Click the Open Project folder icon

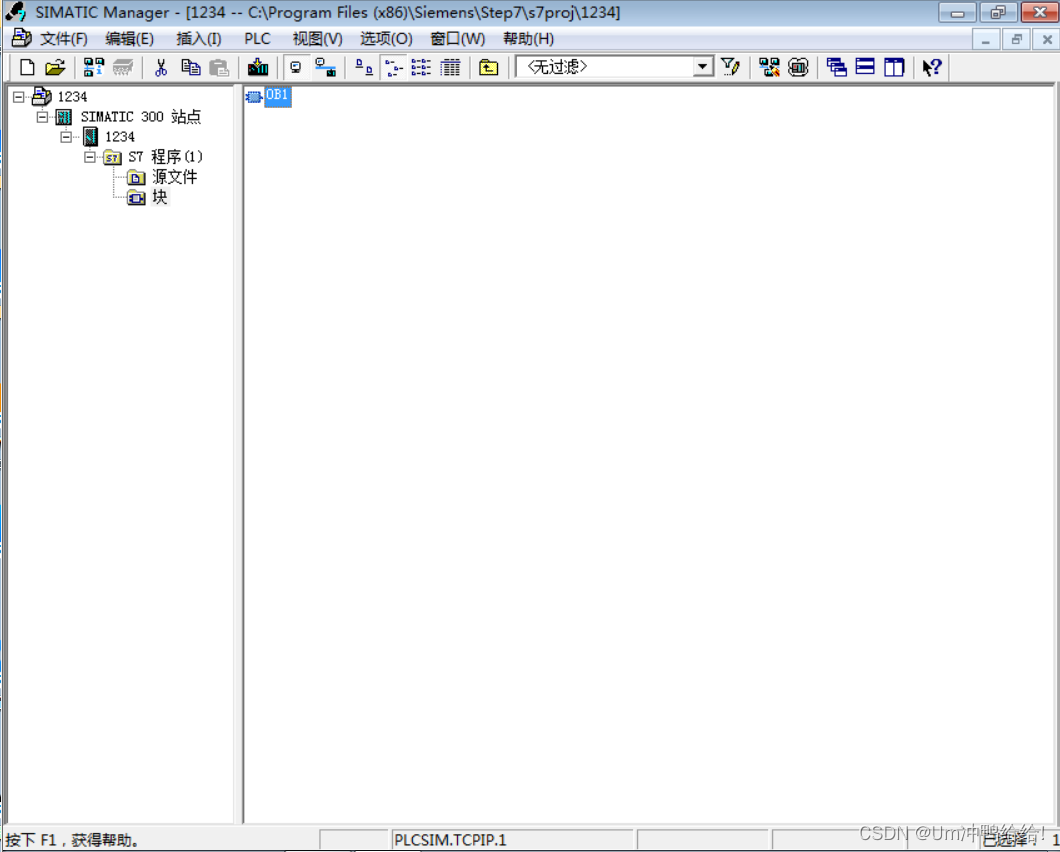(55, 67)
